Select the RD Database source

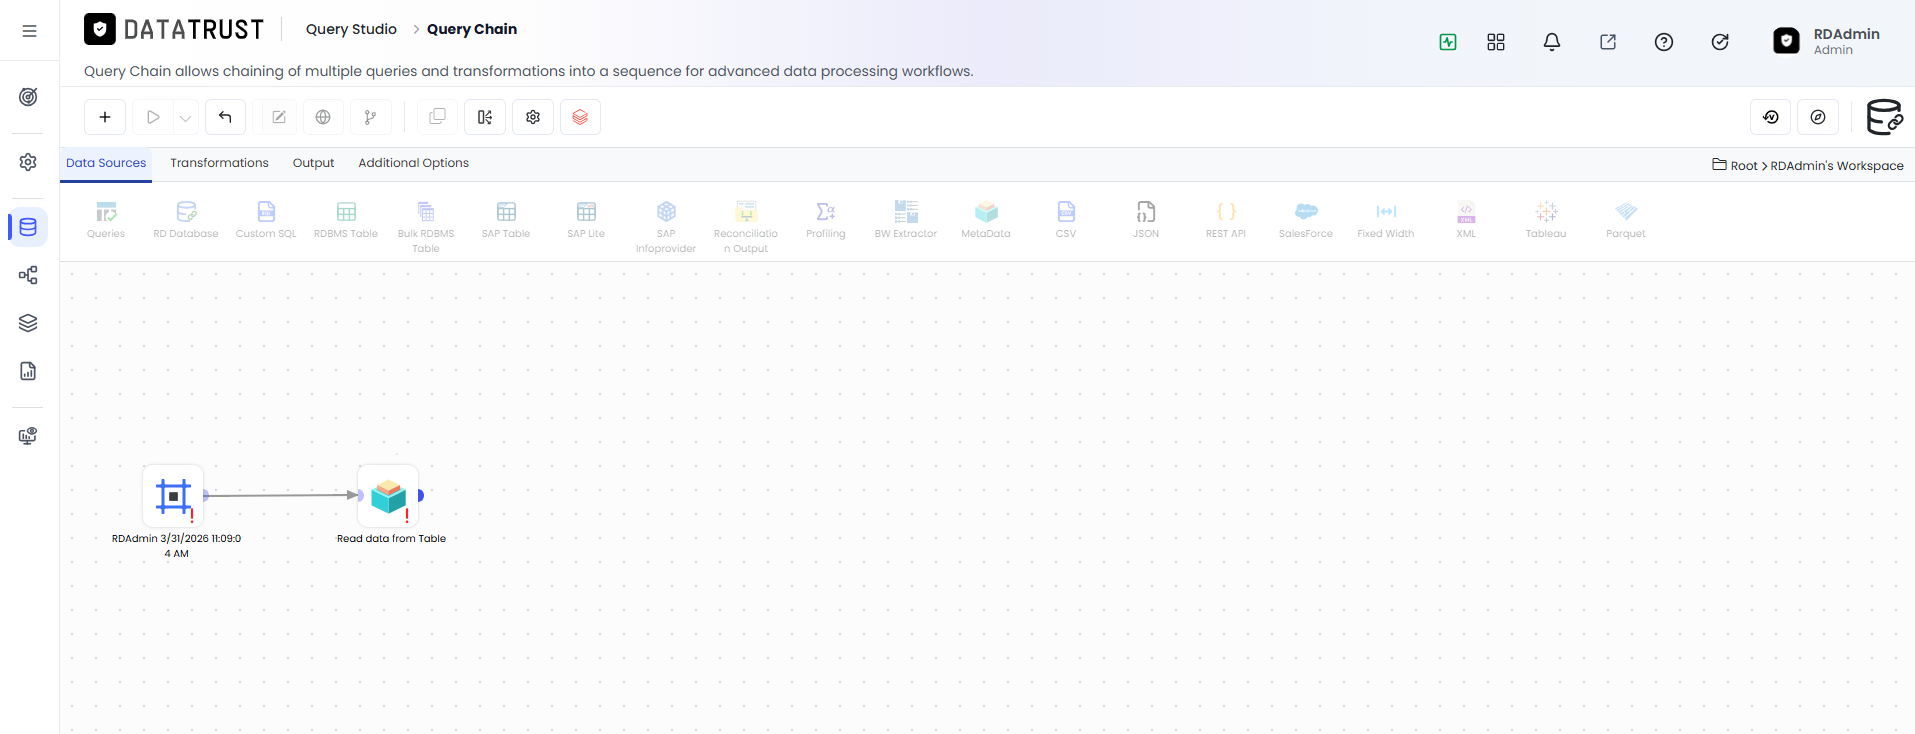click(186, 220)
